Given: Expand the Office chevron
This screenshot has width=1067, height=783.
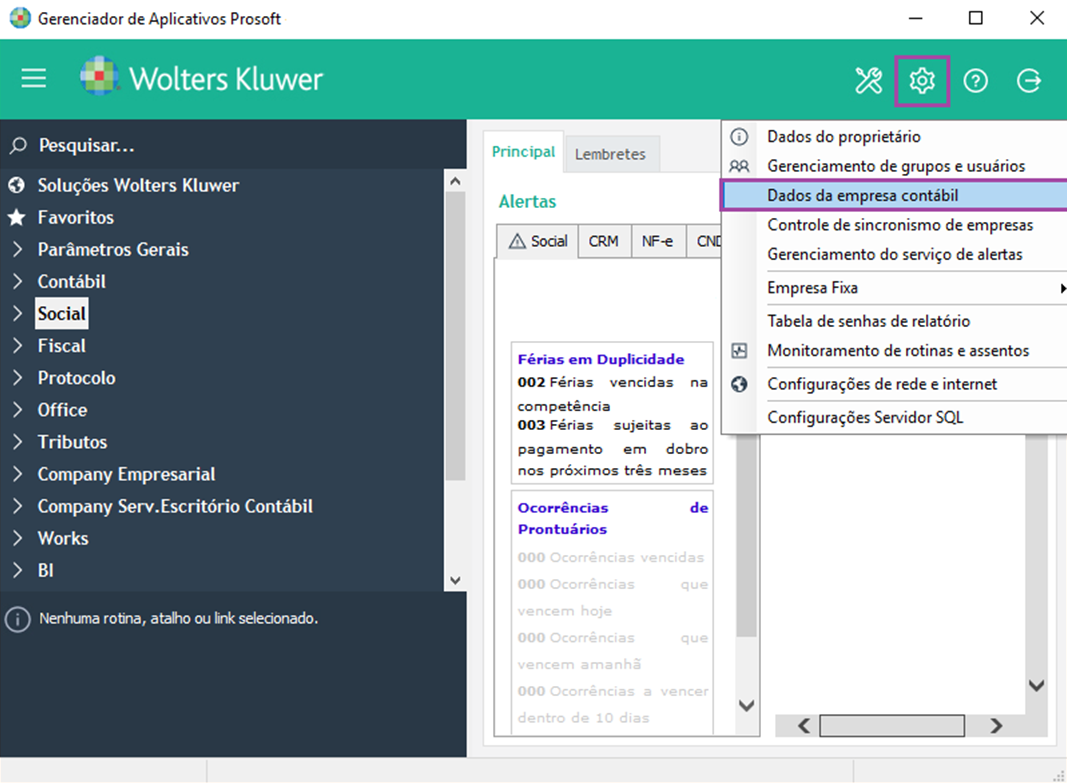Looking at the screenshot, I should pyautogui.click(x=18, y=410).
